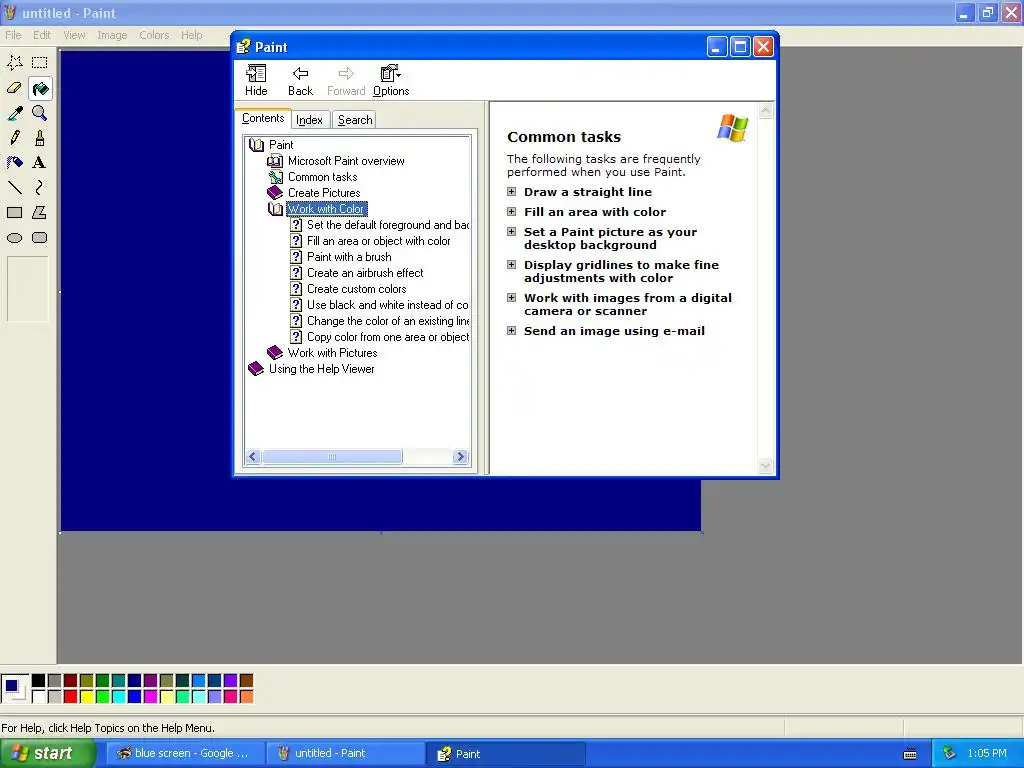Go Back in the help viewer

click(300, 81)
